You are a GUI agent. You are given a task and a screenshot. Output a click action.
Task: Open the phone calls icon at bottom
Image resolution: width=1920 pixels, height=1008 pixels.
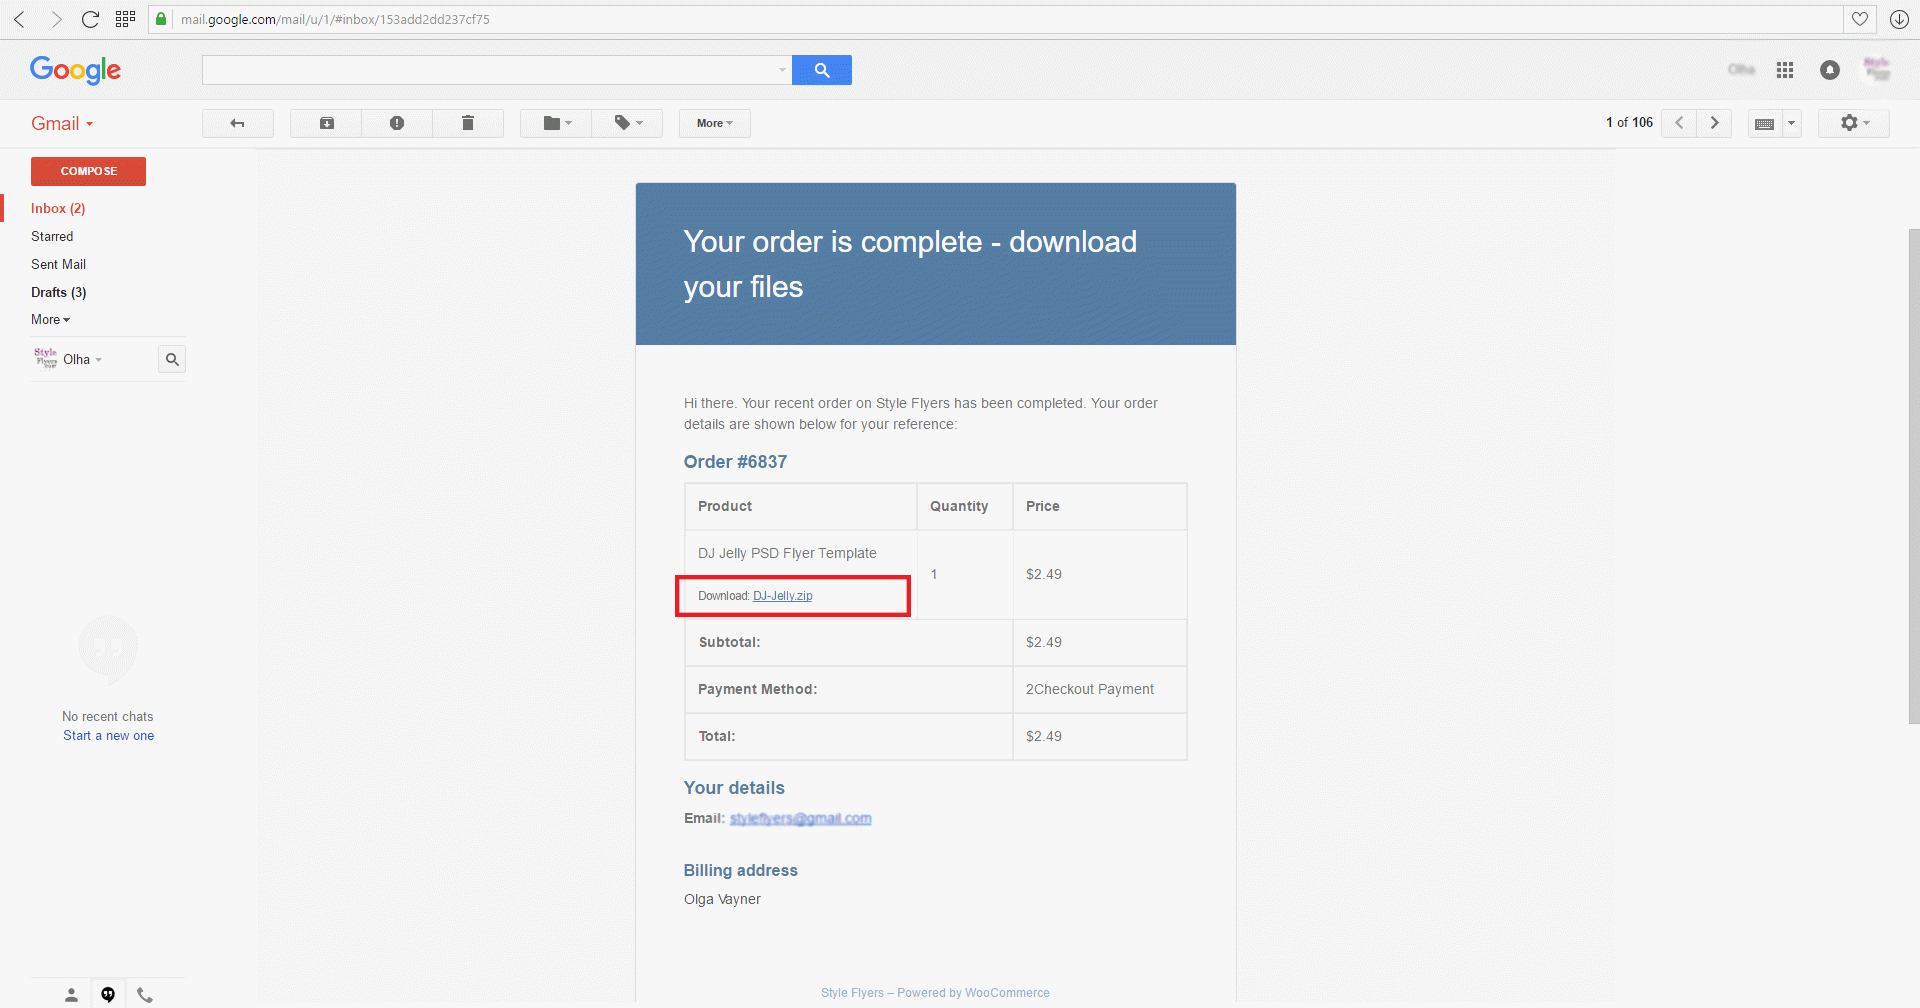pos(145,994)
